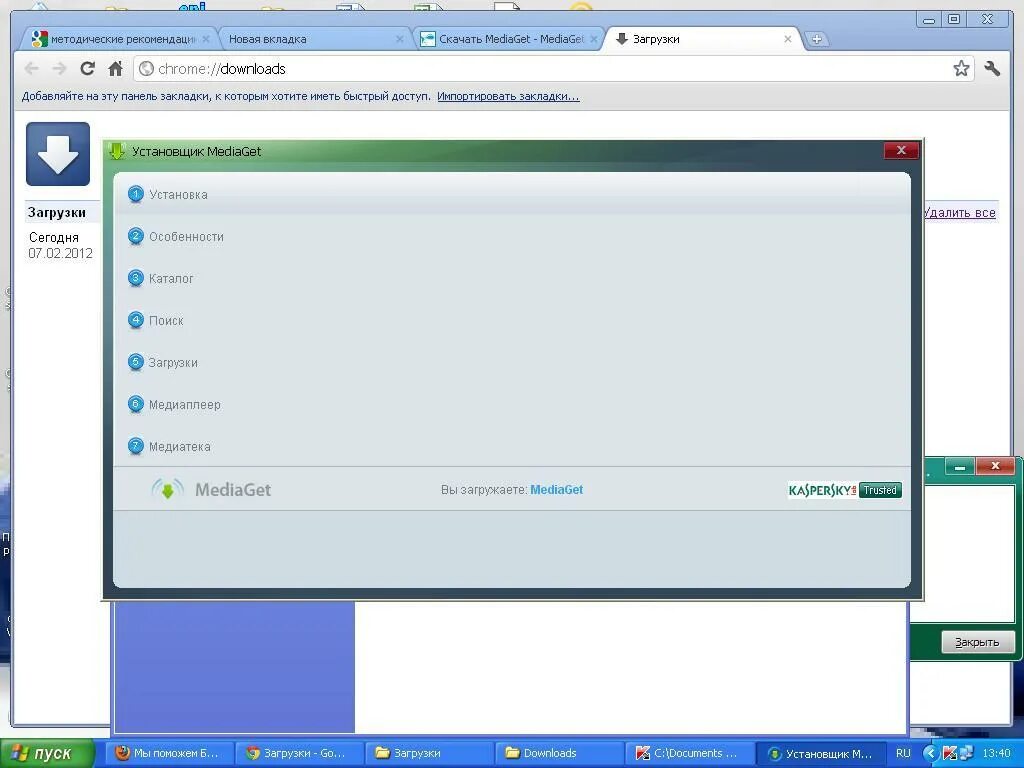Click the 'Удалить все' link
Viewport: 1024px width, 768px height.
960,212
